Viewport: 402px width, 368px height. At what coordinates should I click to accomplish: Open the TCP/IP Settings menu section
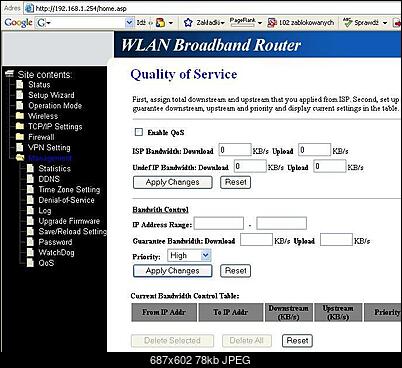click(55, 127)
